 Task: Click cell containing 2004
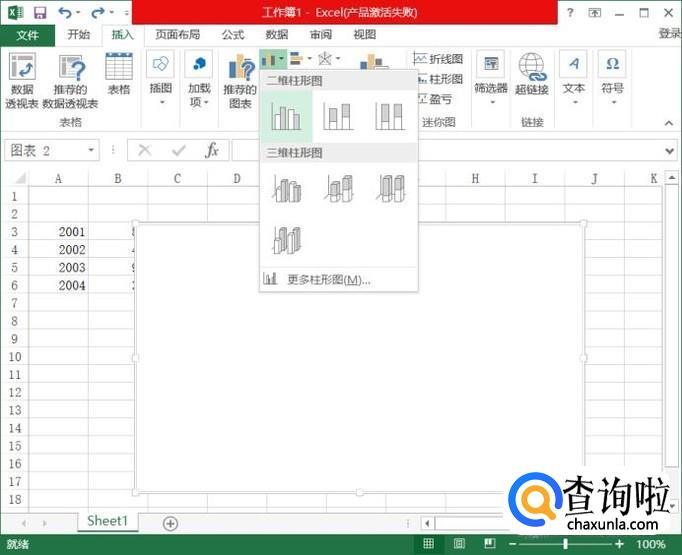(59, 285)
